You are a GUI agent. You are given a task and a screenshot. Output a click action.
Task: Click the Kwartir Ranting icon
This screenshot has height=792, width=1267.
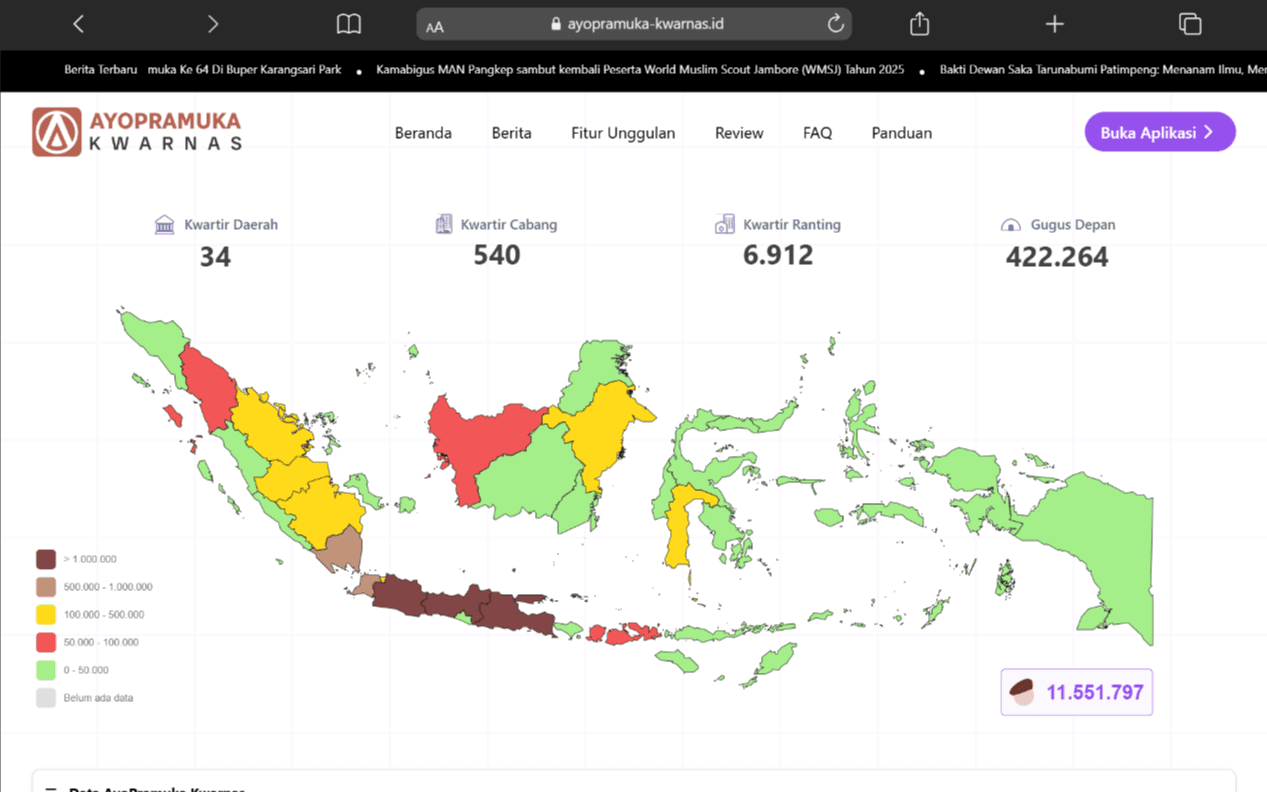click(x=723, y=224)
